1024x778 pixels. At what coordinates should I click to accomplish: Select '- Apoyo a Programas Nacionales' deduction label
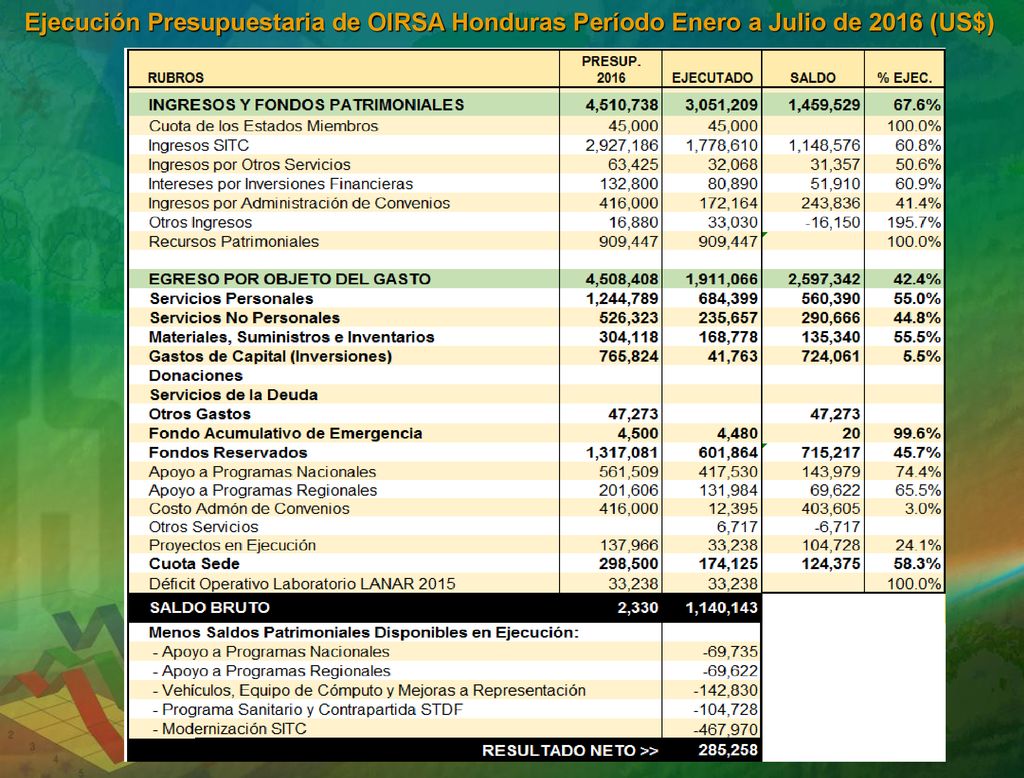pyautogui.click(x=270, y=652)
